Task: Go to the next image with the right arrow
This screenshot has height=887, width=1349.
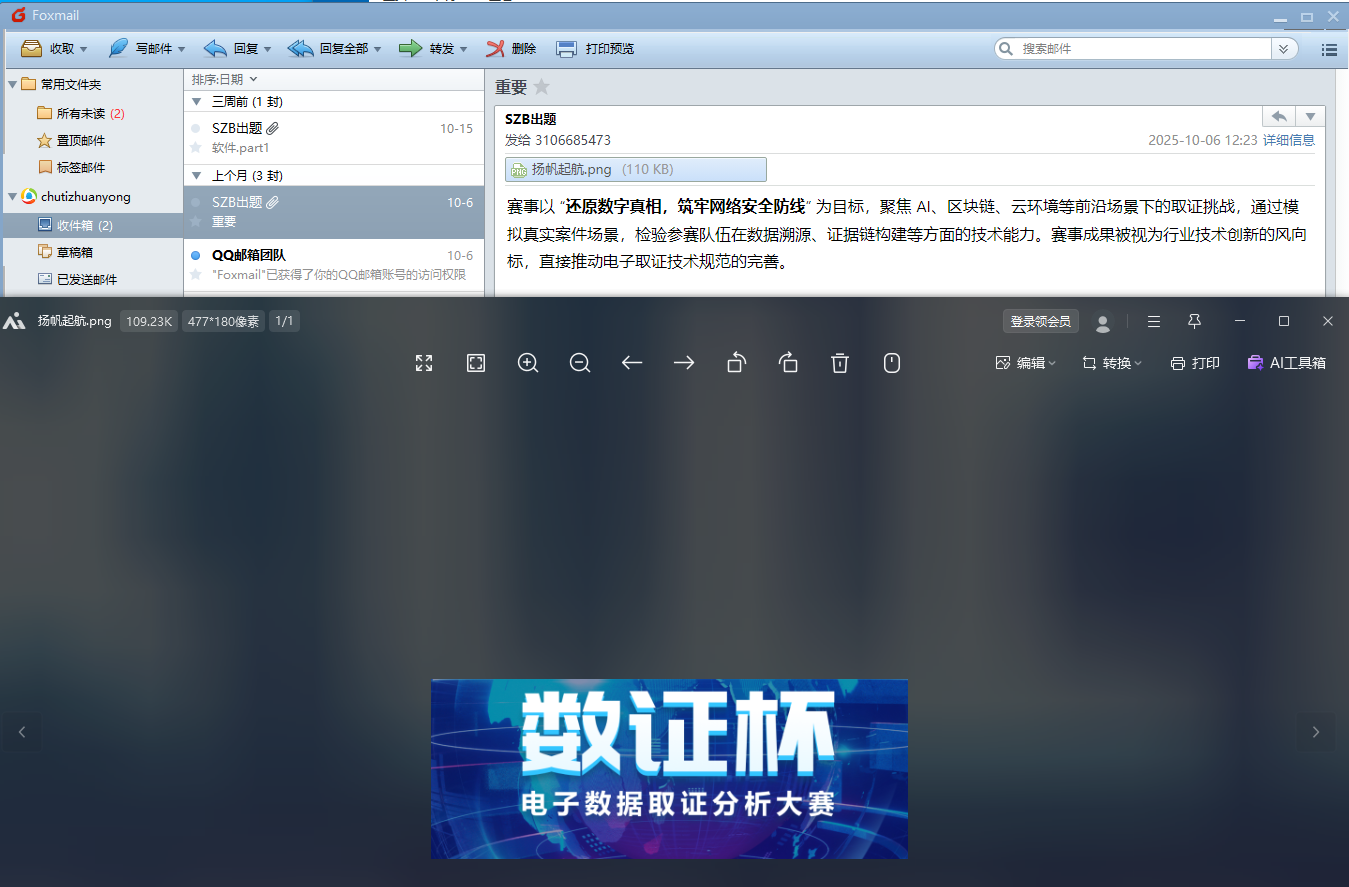Action: 684,363
